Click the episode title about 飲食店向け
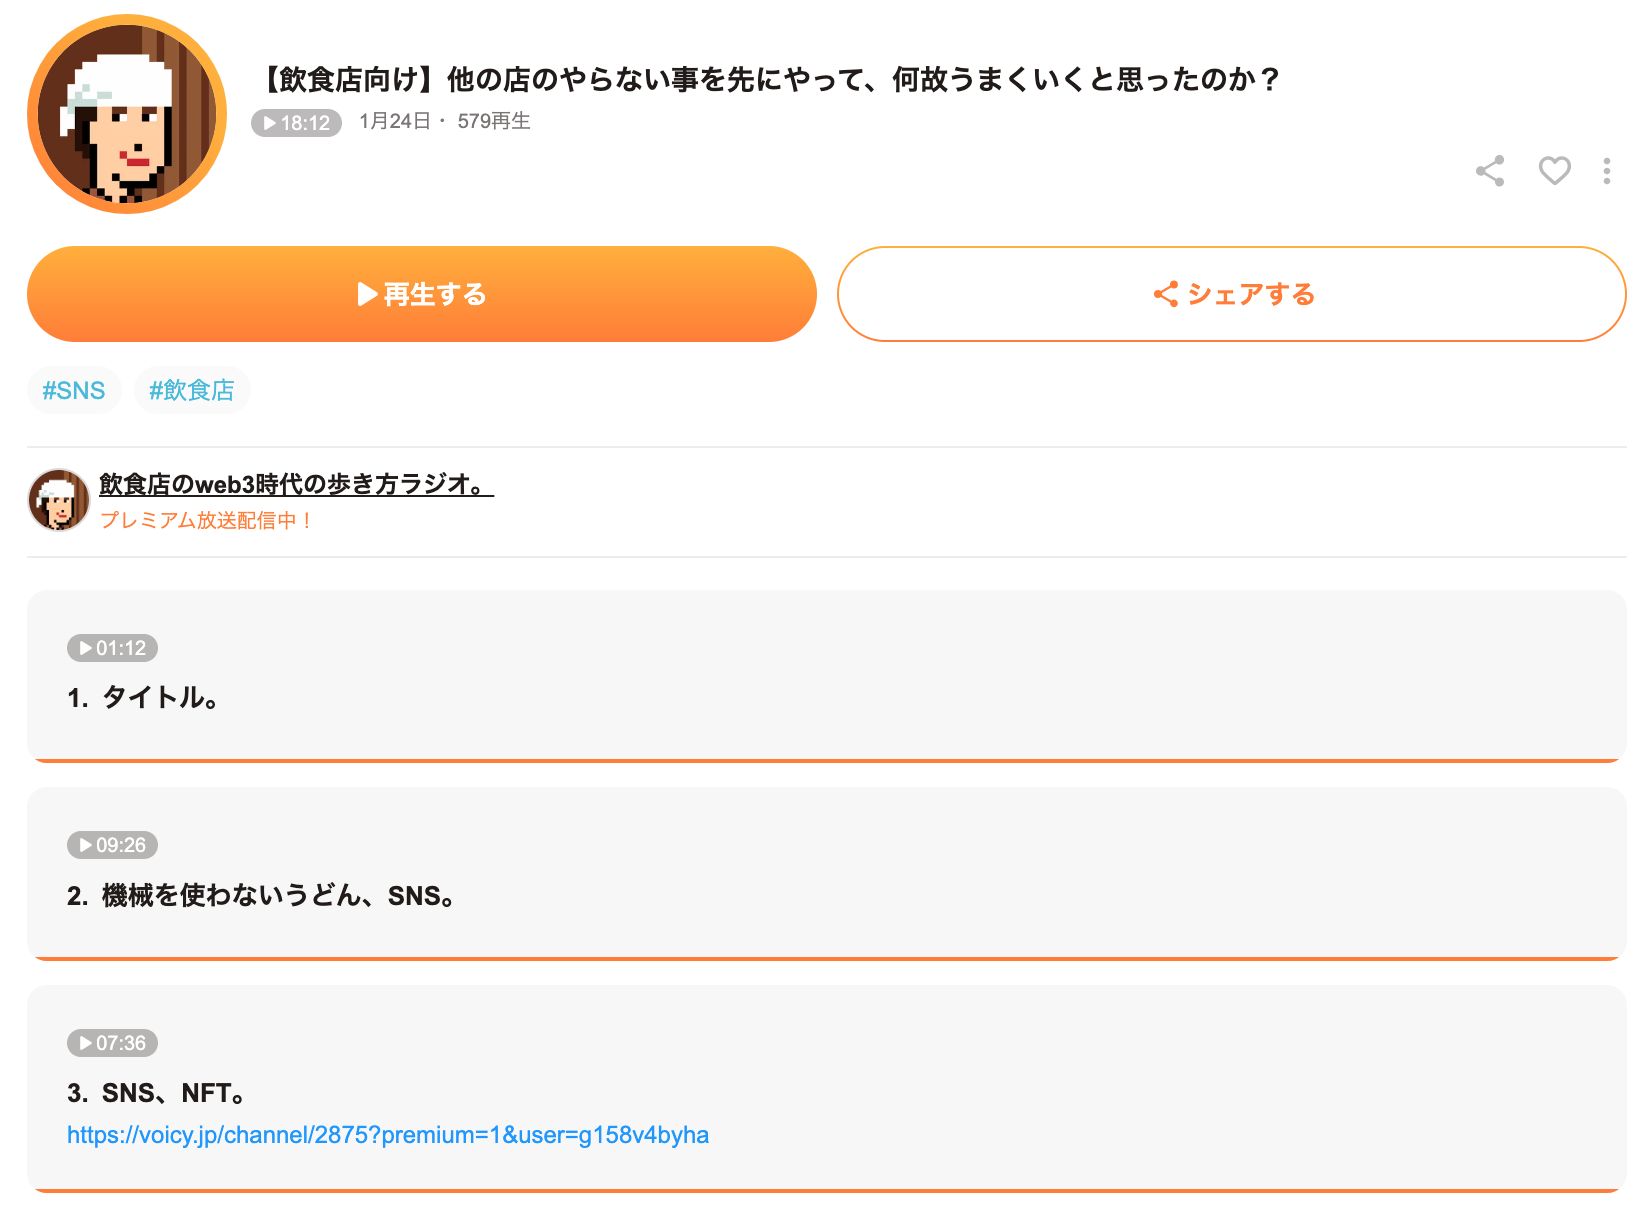1652x1220 pixels. pos(768,79)
